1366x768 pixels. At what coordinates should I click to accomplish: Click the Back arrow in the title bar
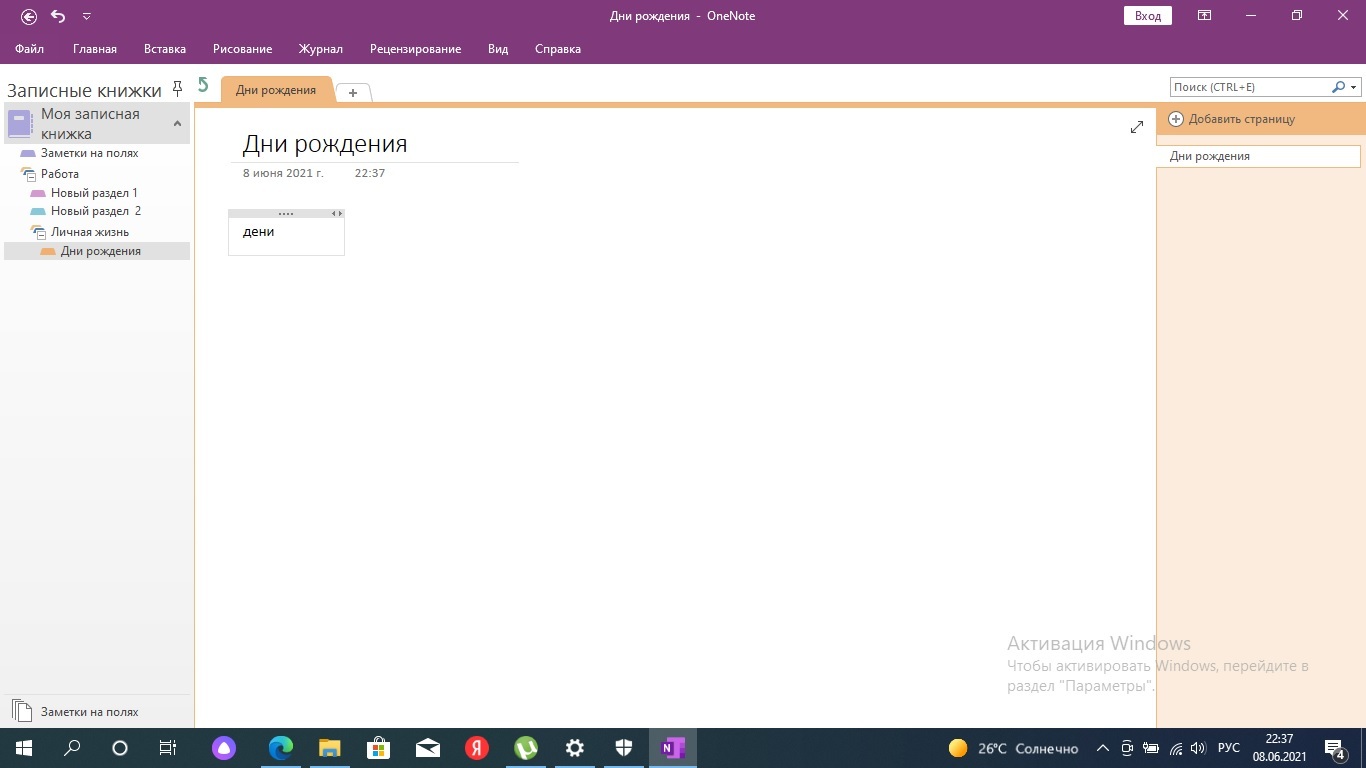click(x=29, y=16)
